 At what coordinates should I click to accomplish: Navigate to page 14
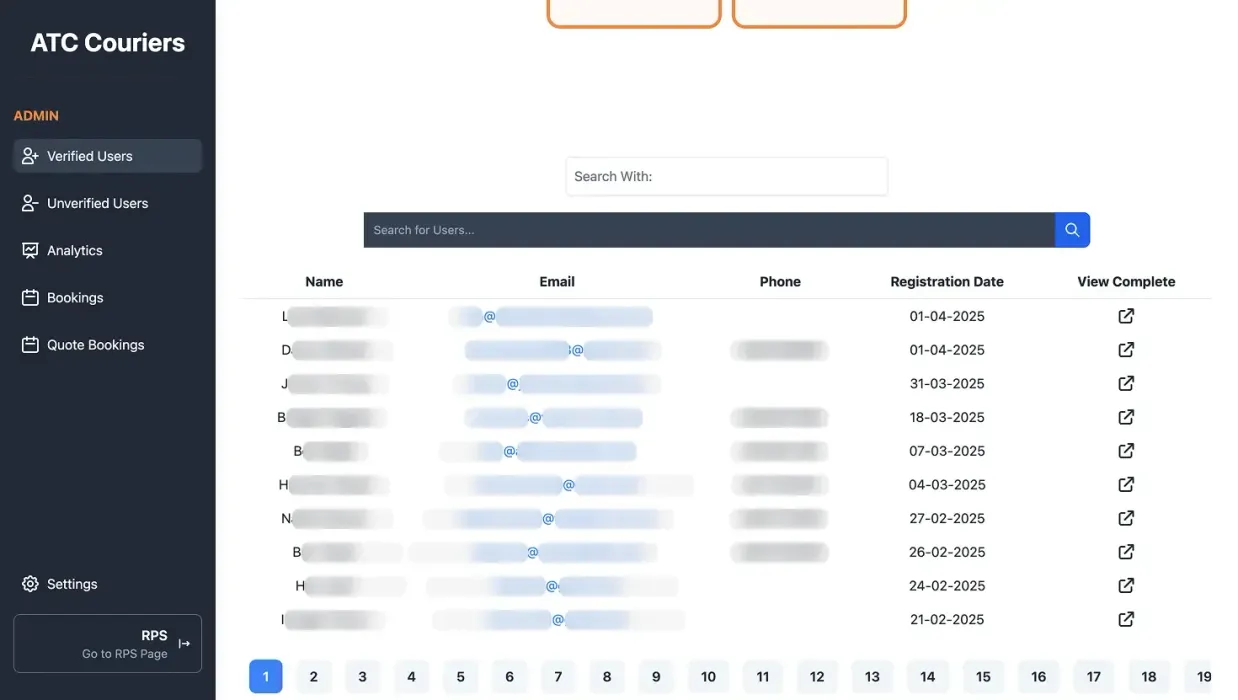click(928, 677)
